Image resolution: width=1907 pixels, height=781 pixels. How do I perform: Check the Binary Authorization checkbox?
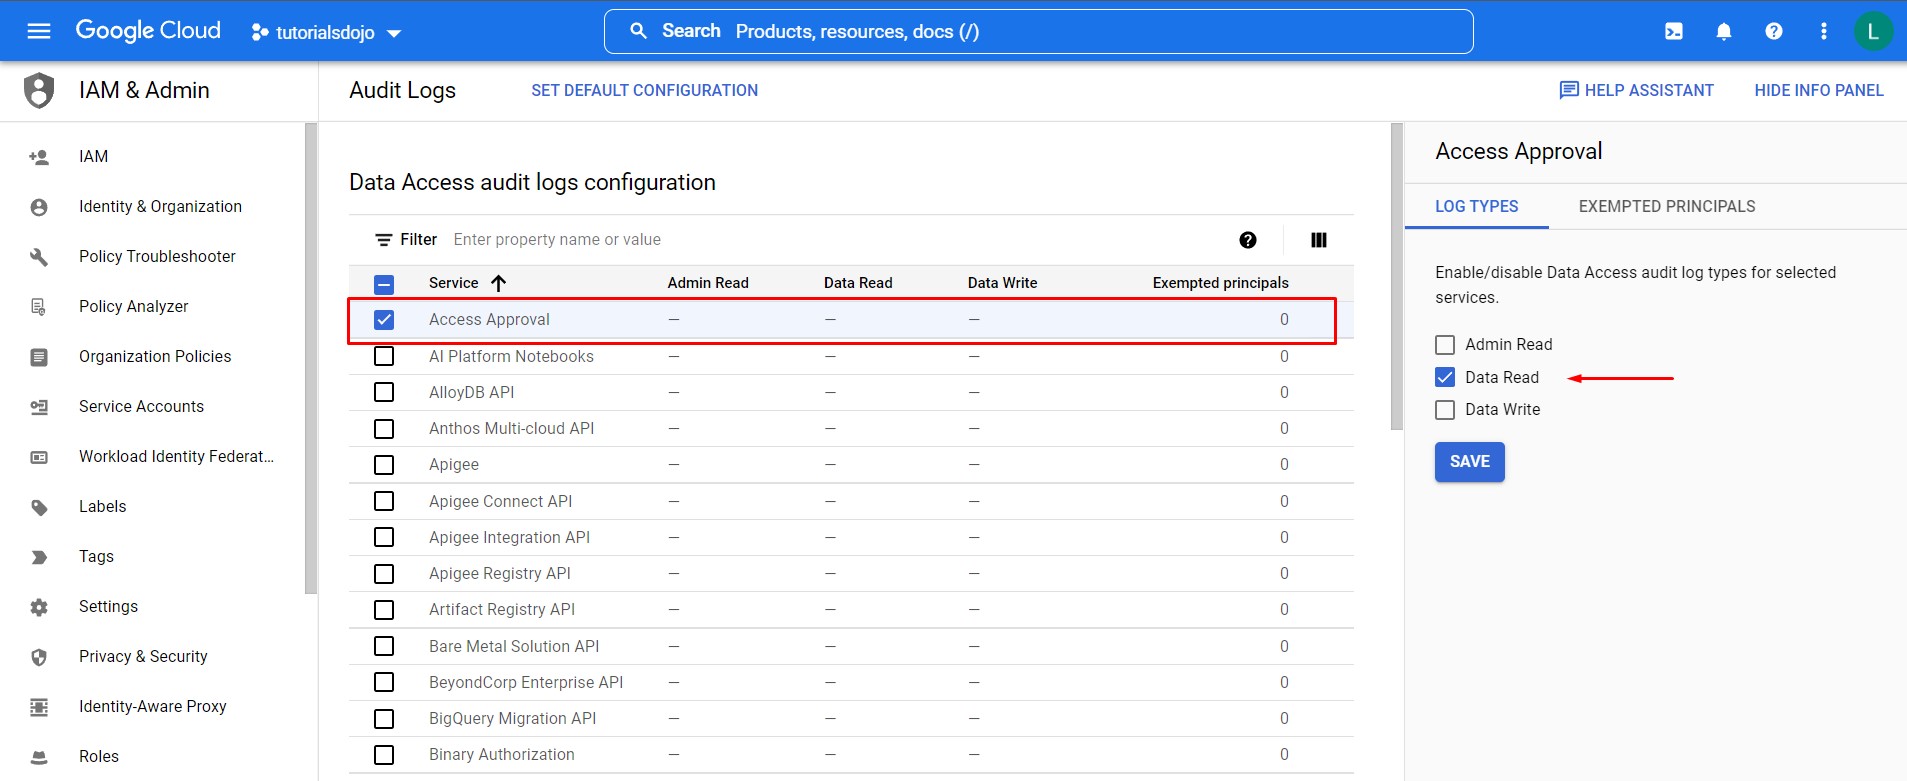[384, 755]
